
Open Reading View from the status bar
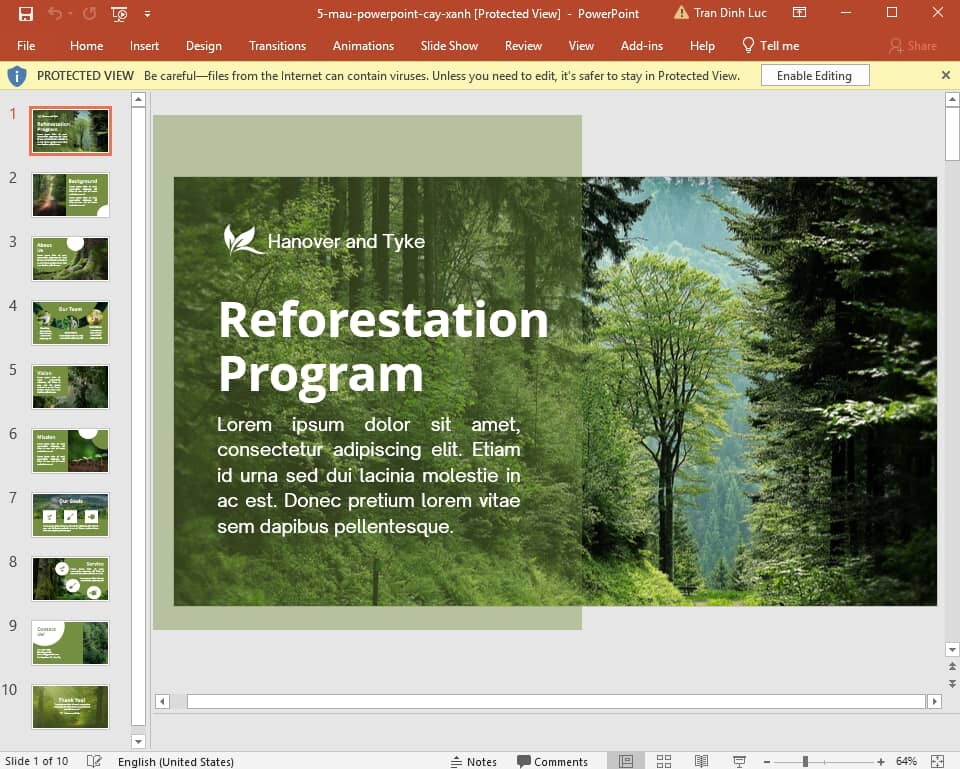(700, 761)
